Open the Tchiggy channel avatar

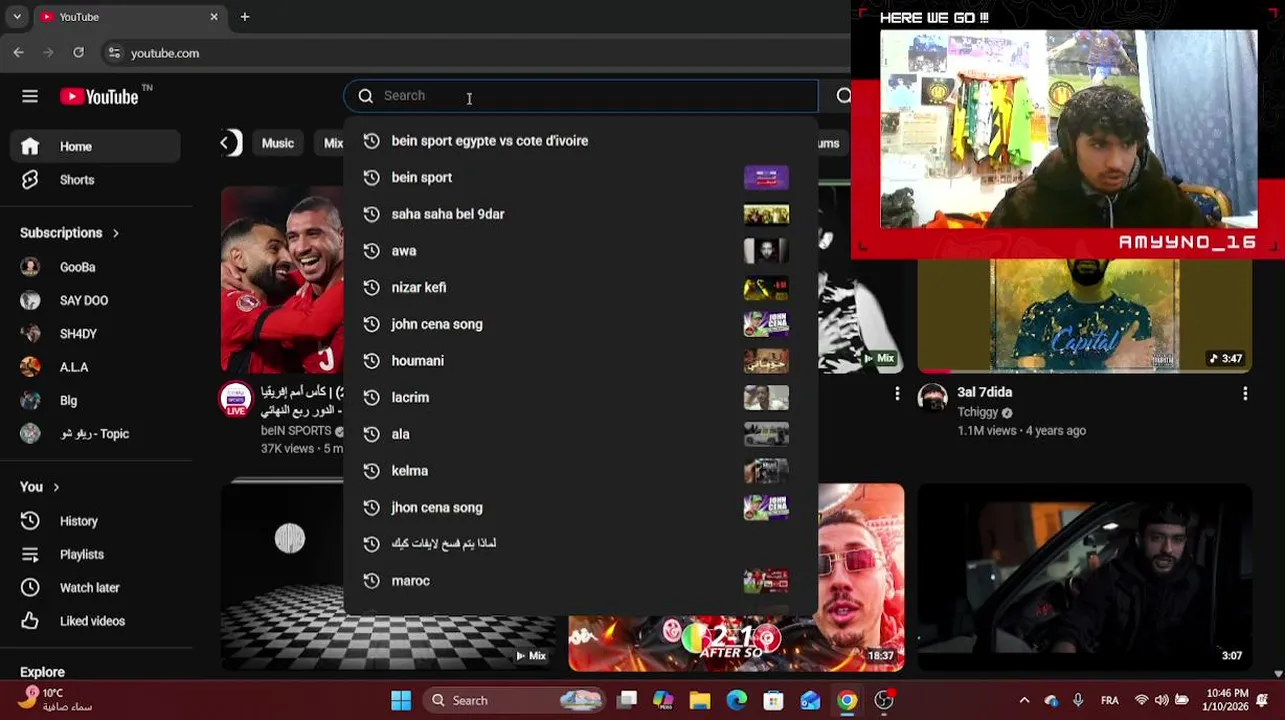click(x=933, y=398)
